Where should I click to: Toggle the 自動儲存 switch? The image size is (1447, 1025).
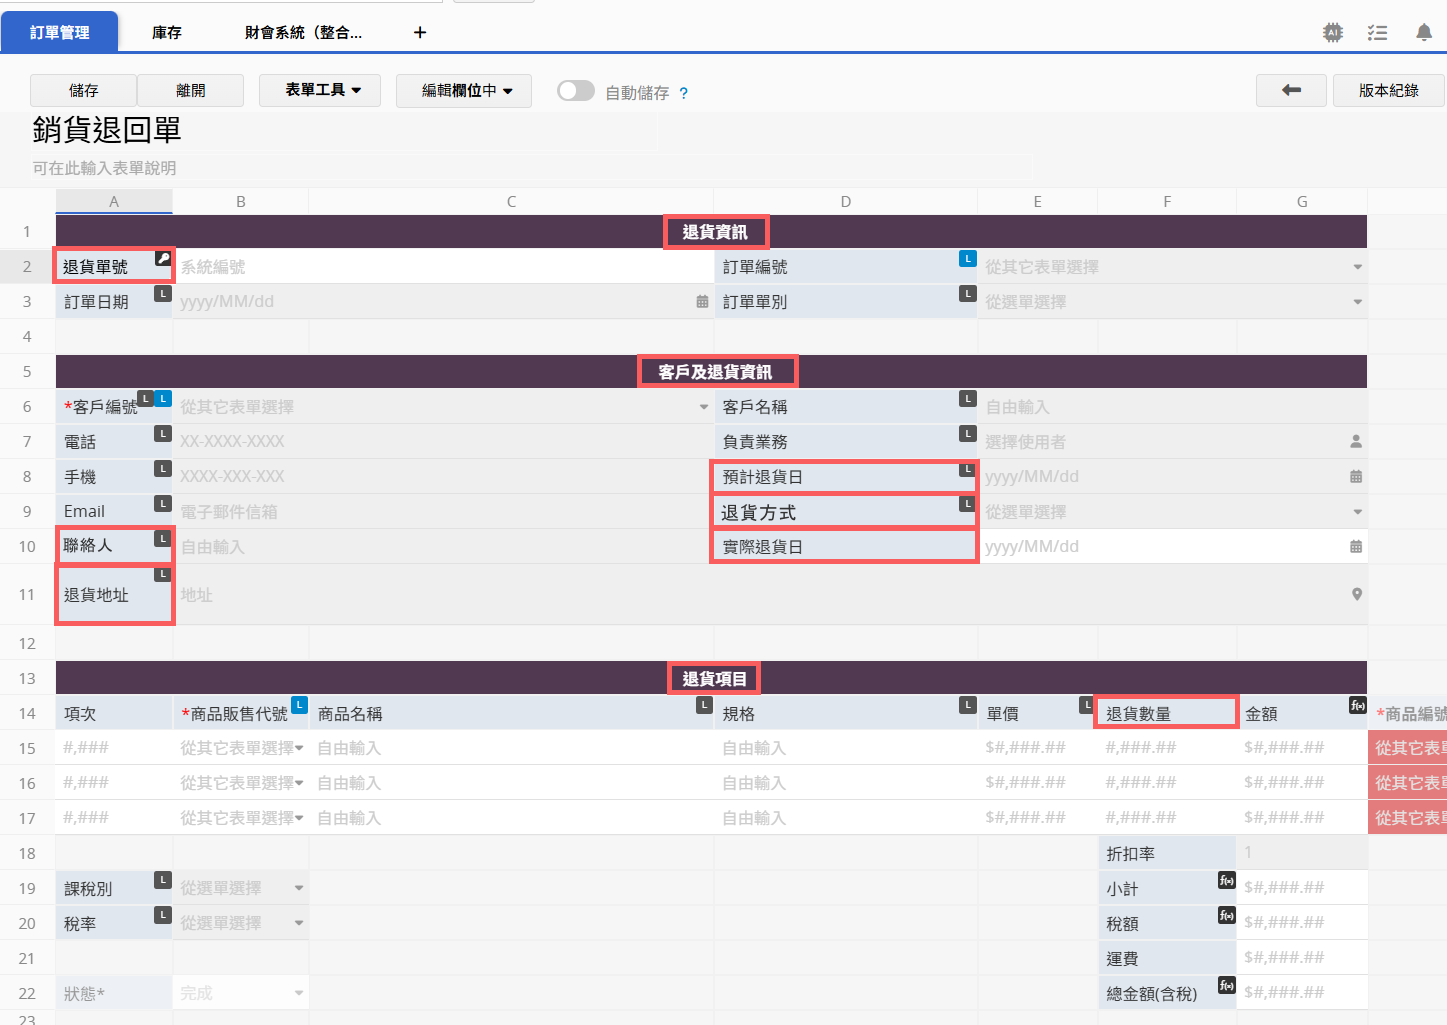point(576,91)
